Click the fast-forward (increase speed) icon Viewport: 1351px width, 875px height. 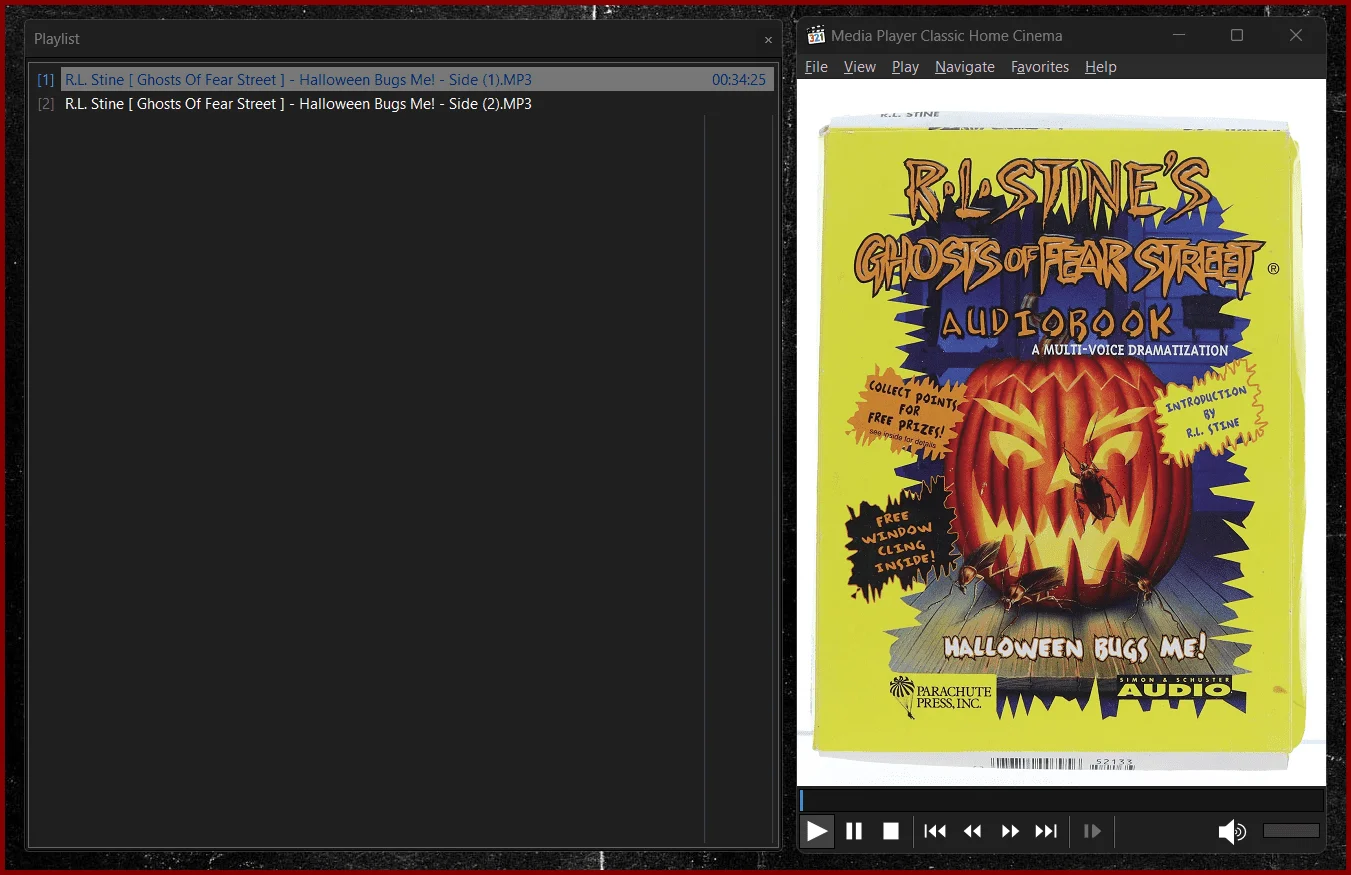[1010, 831]
